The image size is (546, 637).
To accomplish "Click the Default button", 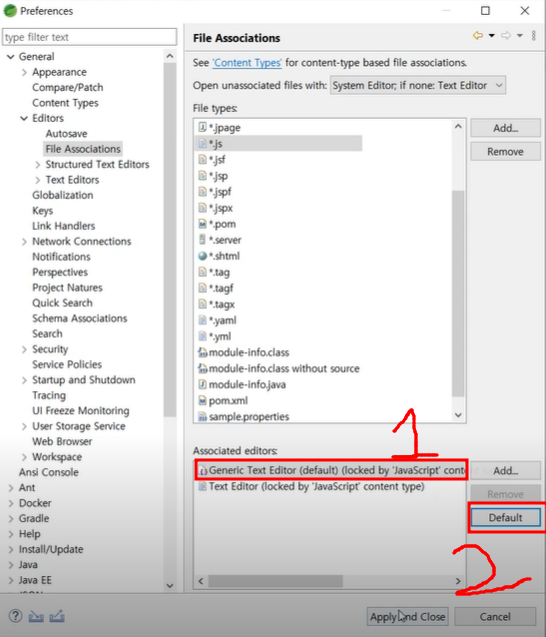I will click(x=505, y=518).
